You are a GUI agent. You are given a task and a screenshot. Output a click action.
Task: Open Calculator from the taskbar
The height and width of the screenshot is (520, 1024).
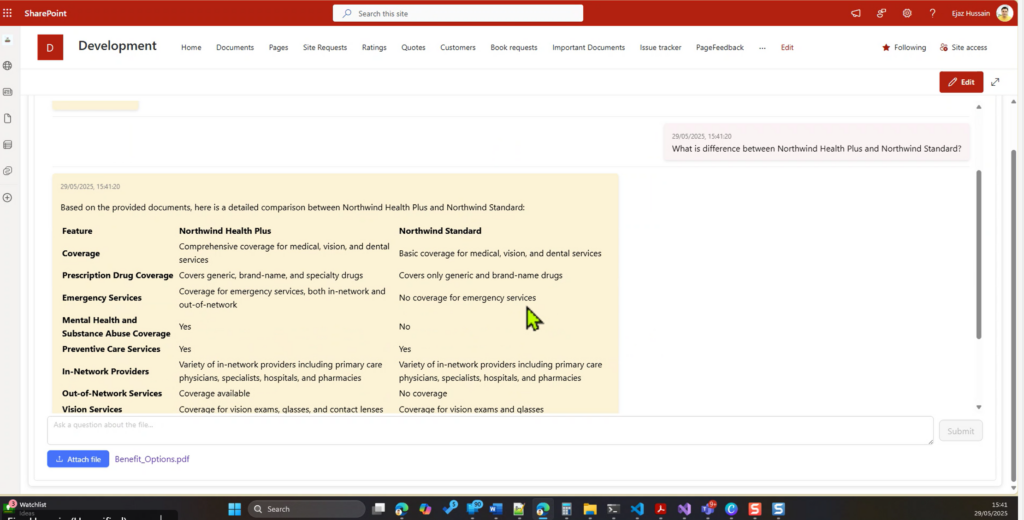566,509
